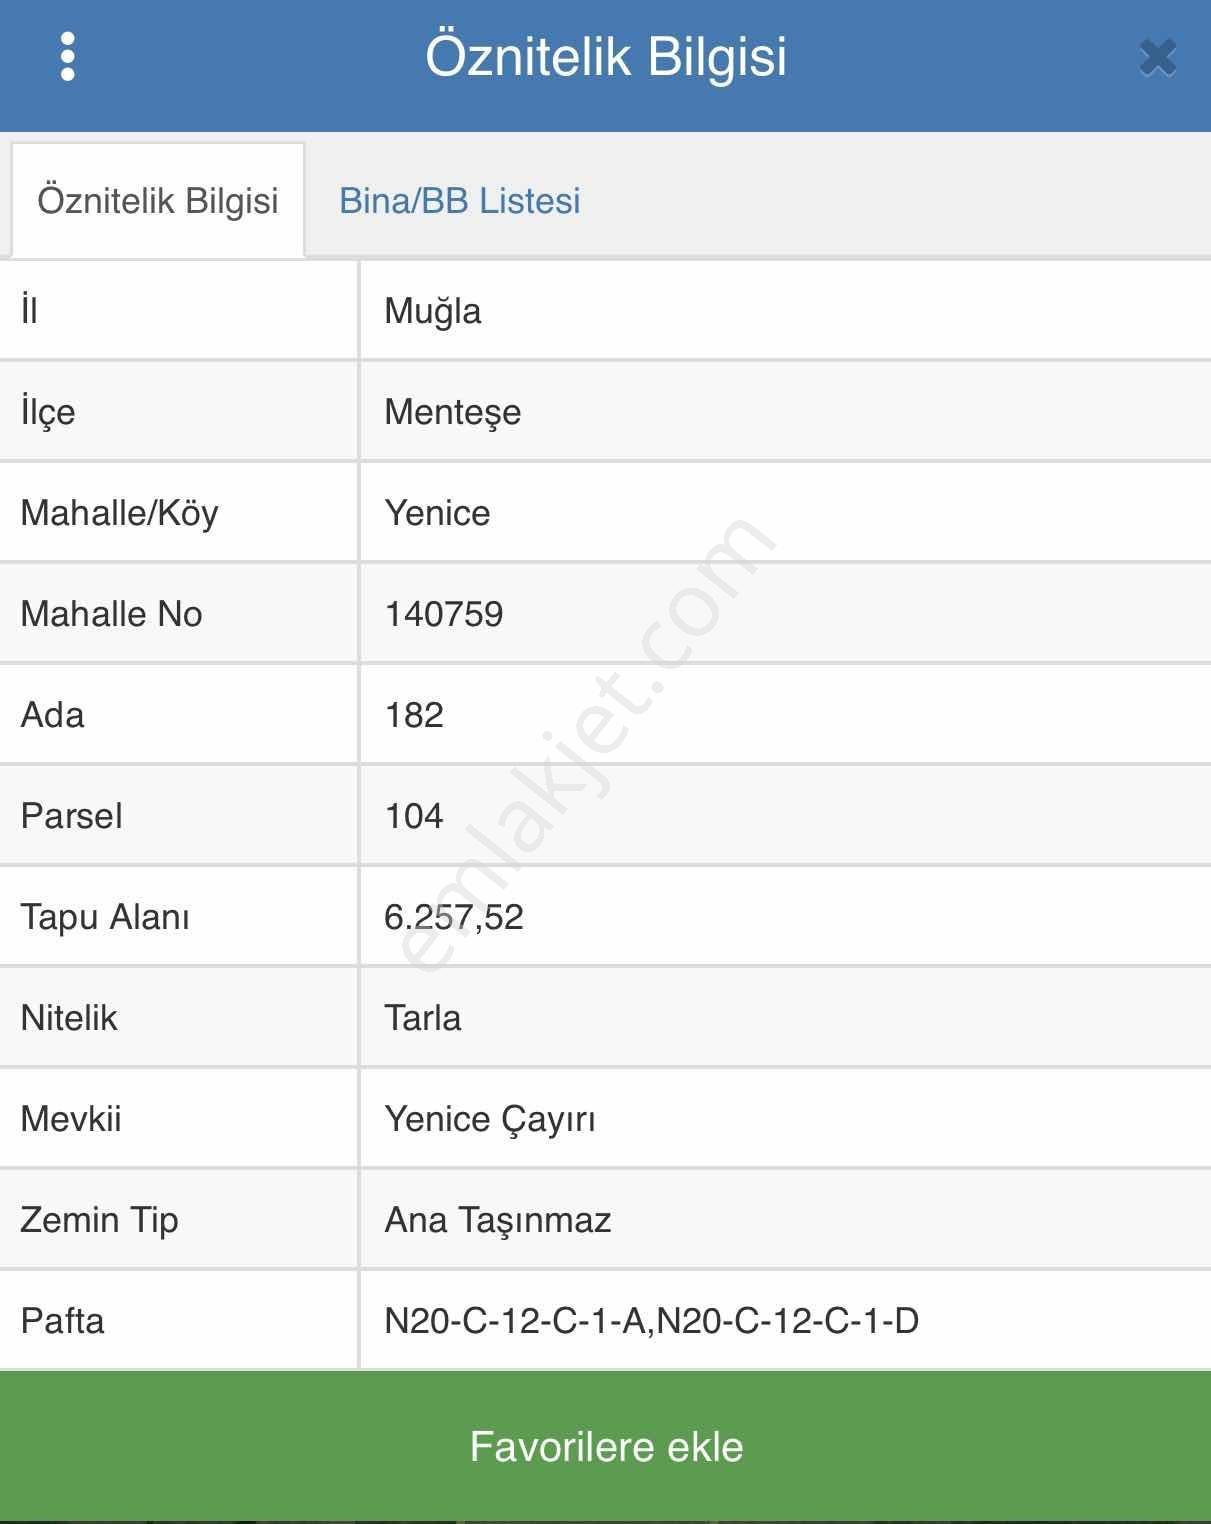Select Mahalle No value 140759
Image resolution: width=1211 pixels, height=1524 pixels.
pos(444,614)
